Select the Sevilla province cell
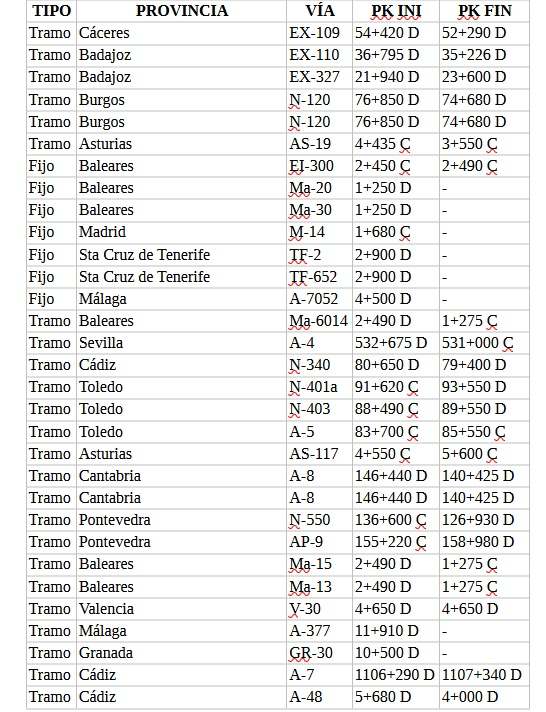Screen dimensions: 546x712 pyautogui.click(x=182, y=343)
